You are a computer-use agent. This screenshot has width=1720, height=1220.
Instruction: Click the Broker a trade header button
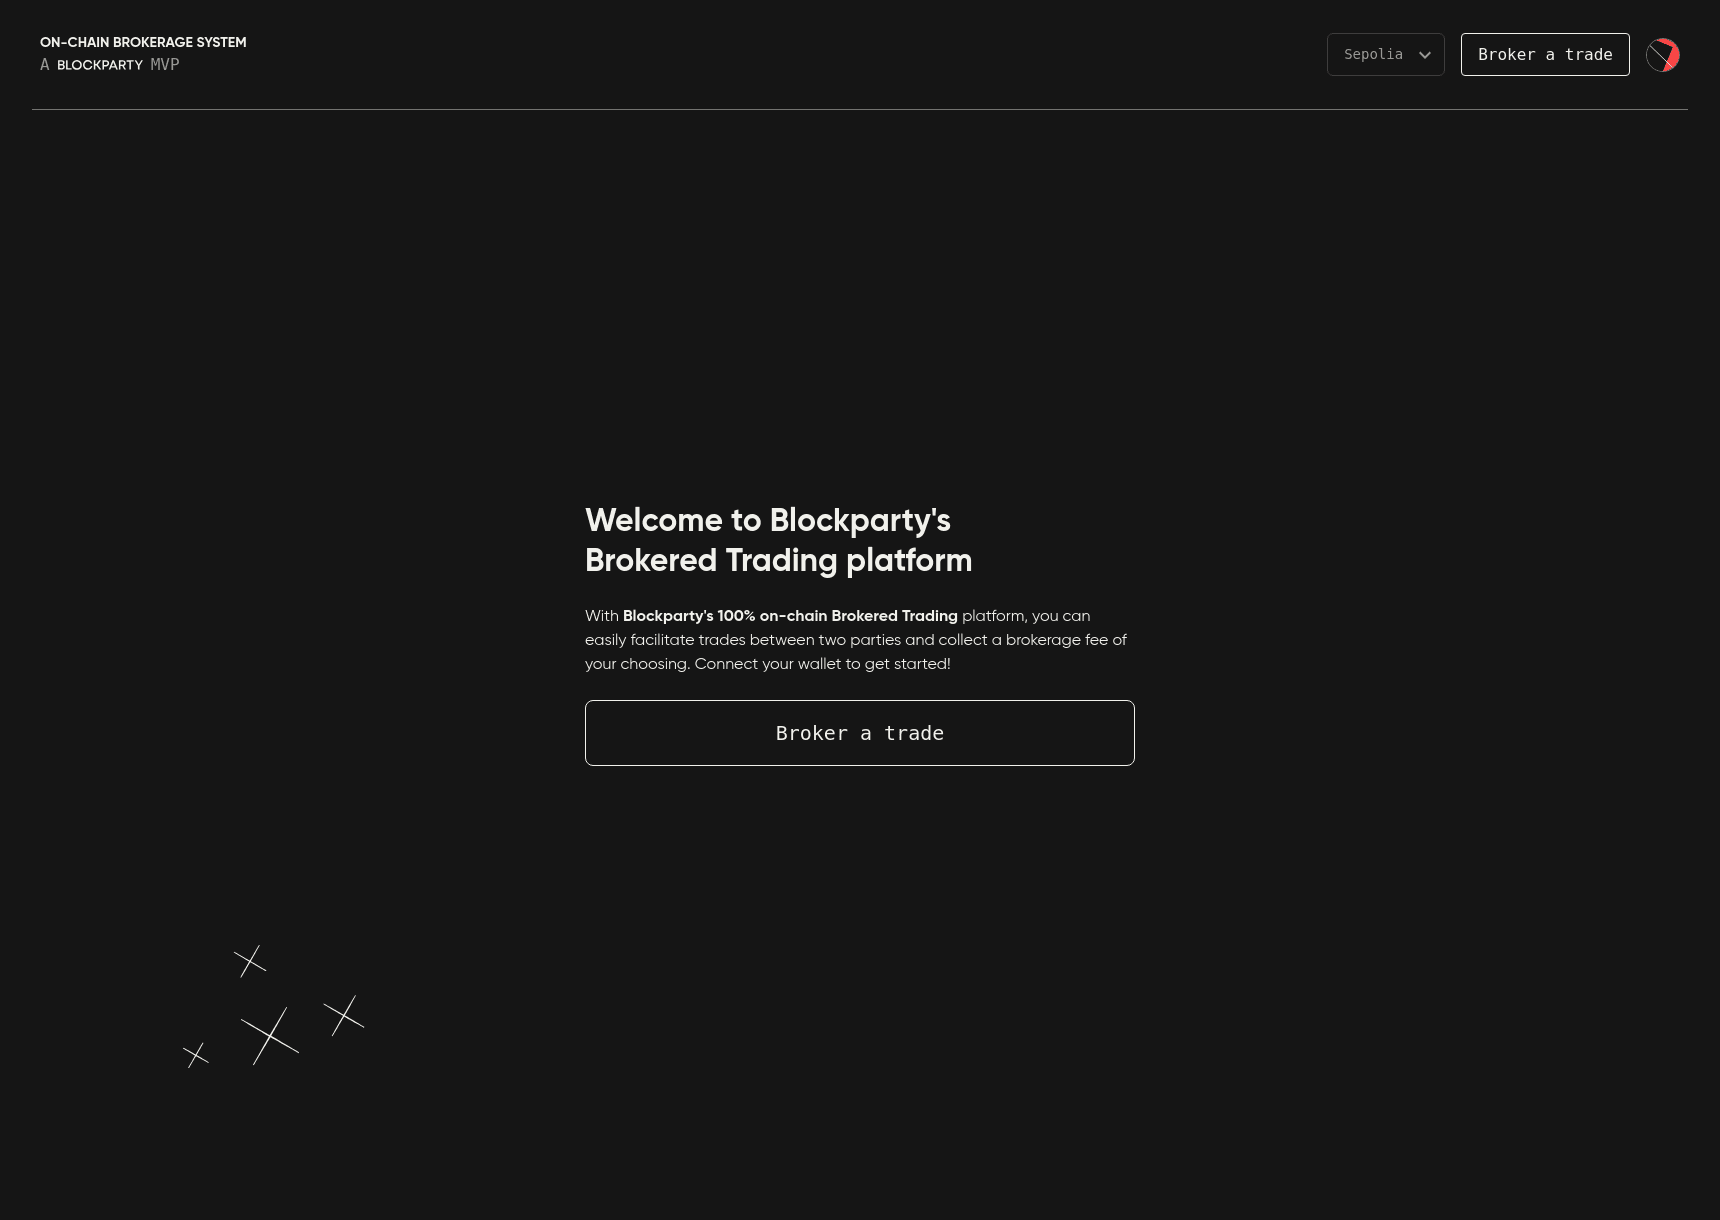coord(1545,54)
